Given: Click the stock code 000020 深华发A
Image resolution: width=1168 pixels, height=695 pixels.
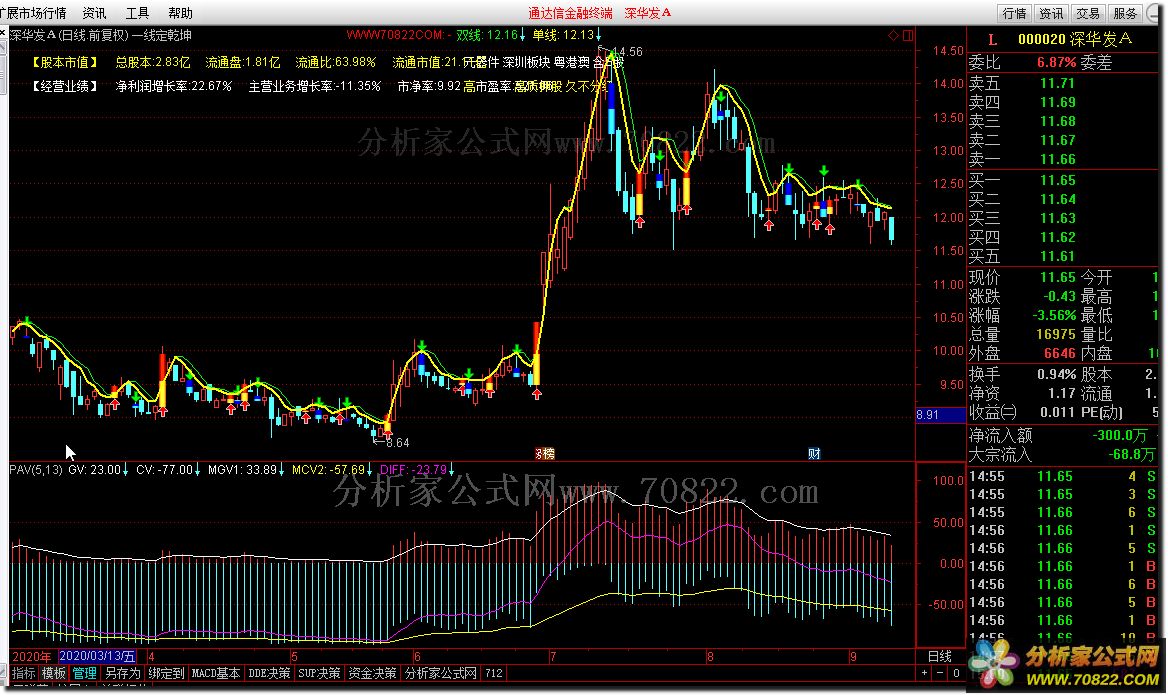Looking at the screenshot, I should (1075, 39).
